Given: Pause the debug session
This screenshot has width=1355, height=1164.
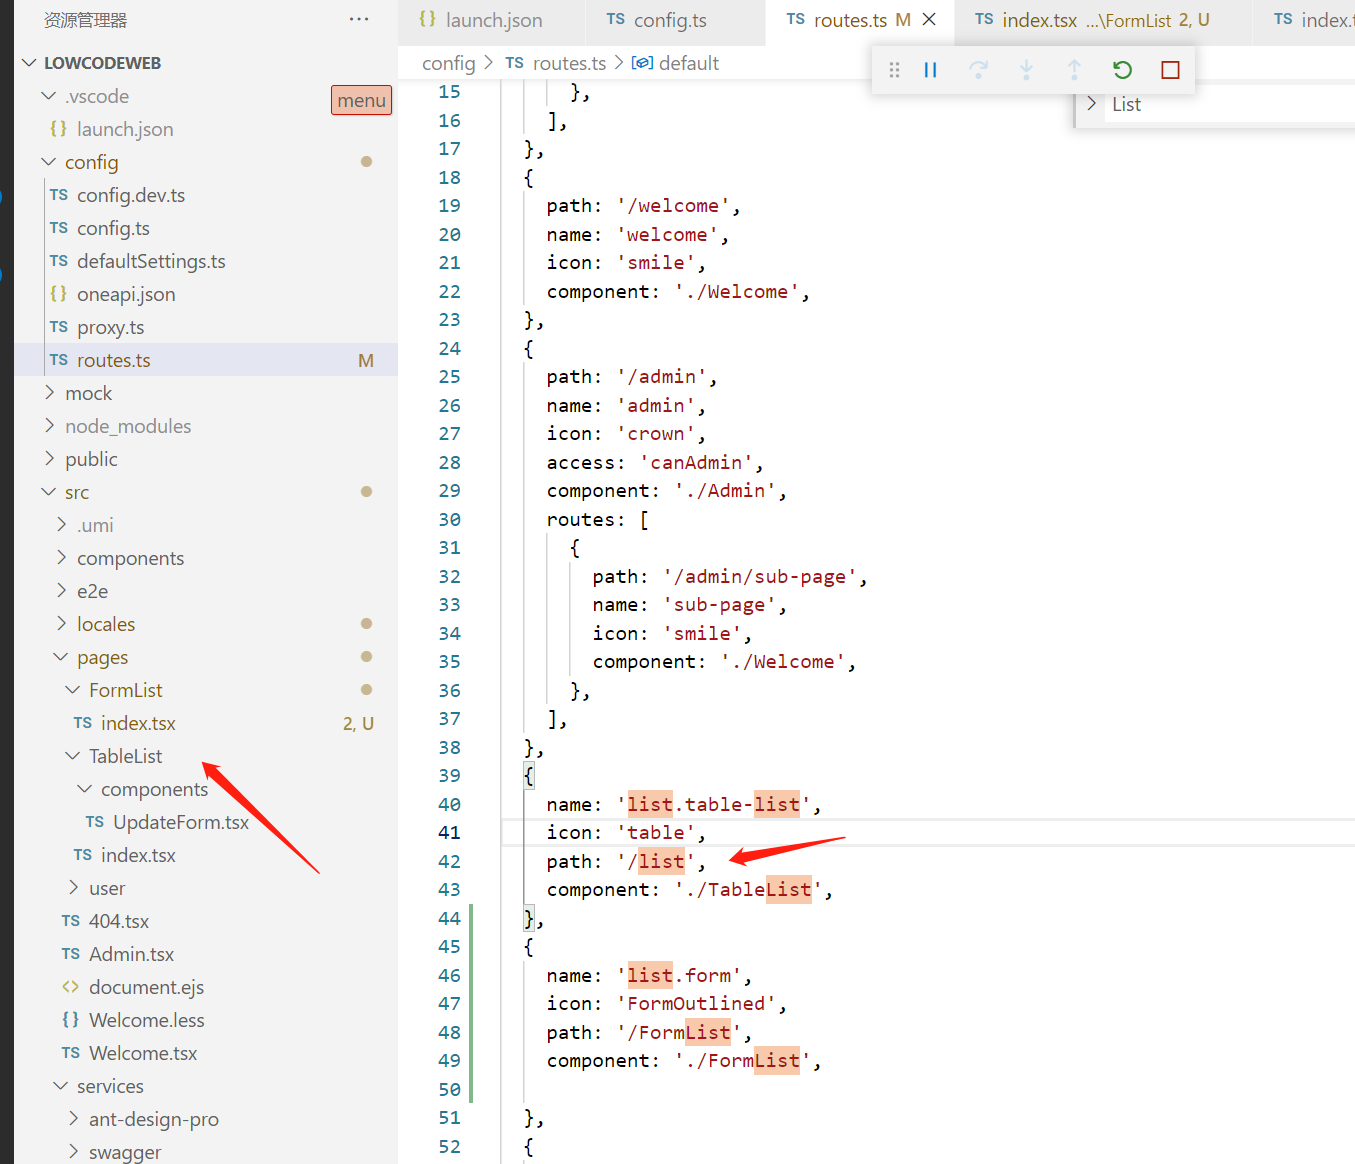Looking at the screenshot, I should [930, 70].
